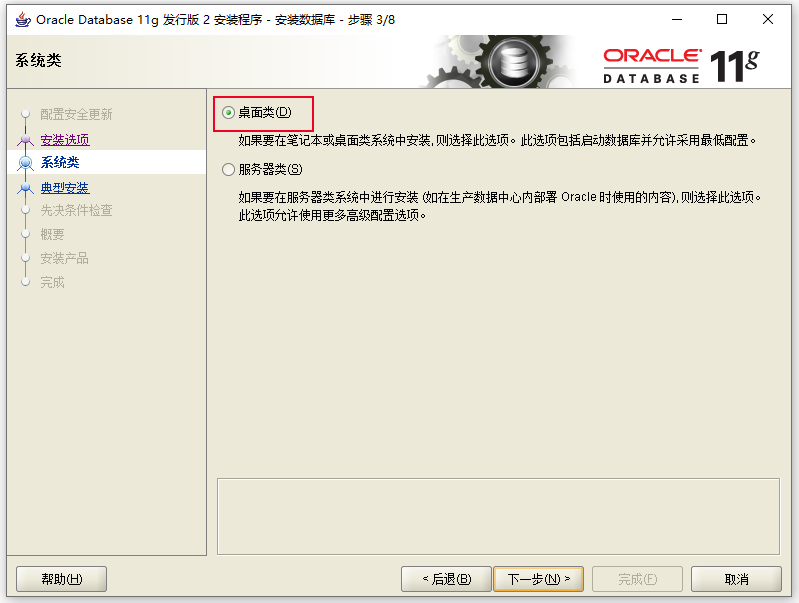799x603 pixels.
Task: Cancel installation with 取消 button
Action: (736, 579)
